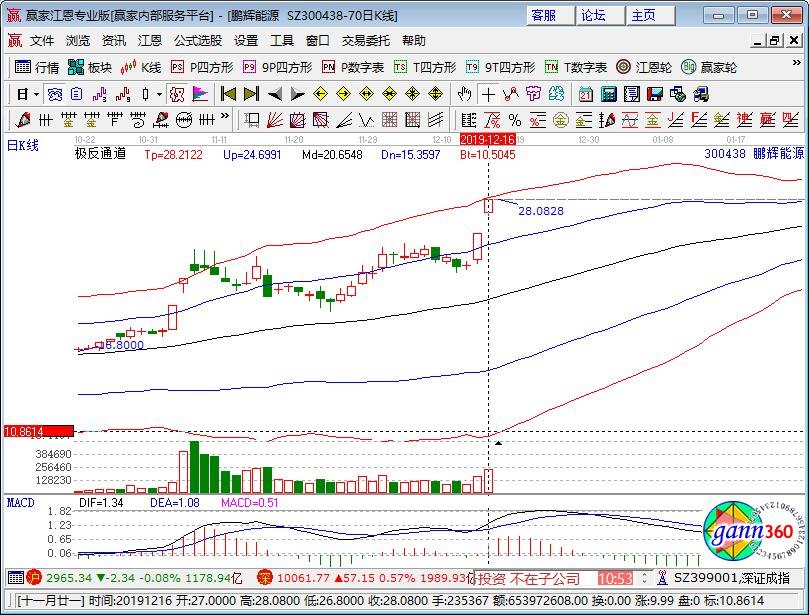The image size is (809, 615).
Task: Jump to last bar with skip-to-end icon
Action: pyautogui.click(x=251, y=94)
